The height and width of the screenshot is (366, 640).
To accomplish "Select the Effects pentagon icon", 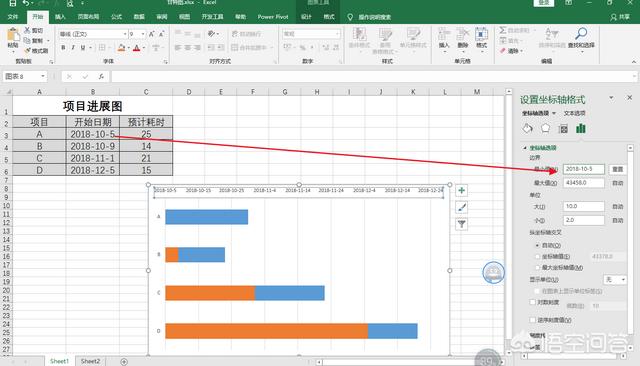I will [x=545, y=129].
